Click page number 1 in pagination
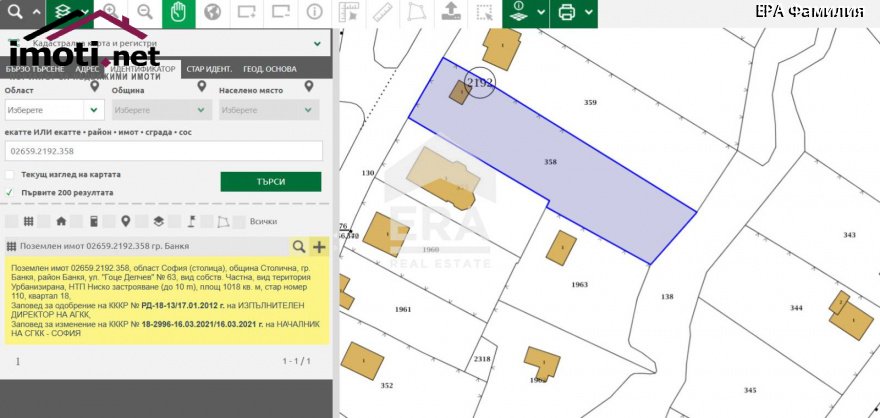The image size is (880, 418). coord(17,361)
